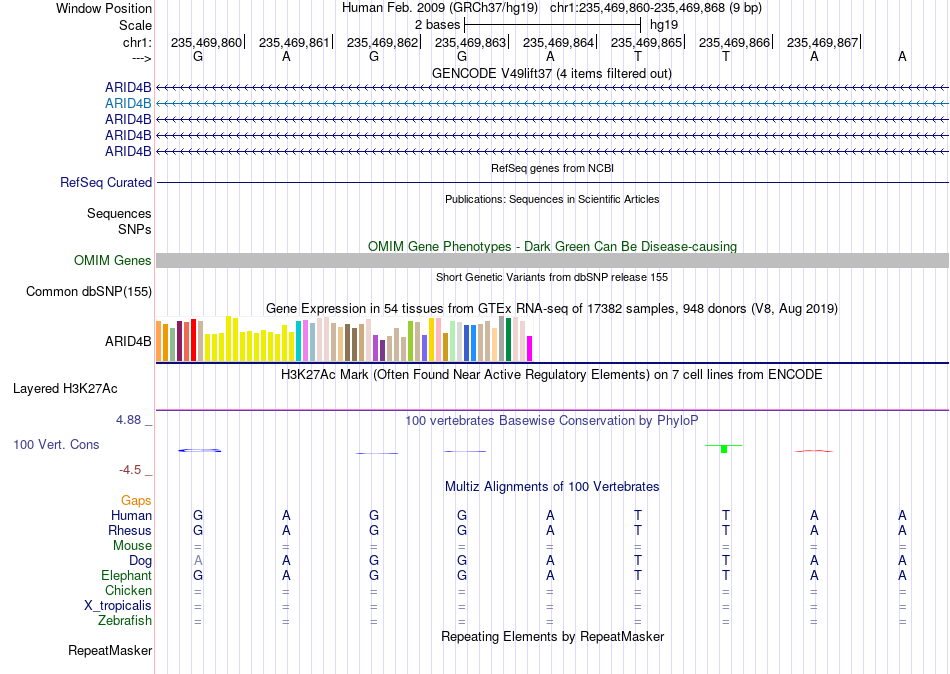
Task: Click the OMIM Genes gray bar
Action: 552,261
